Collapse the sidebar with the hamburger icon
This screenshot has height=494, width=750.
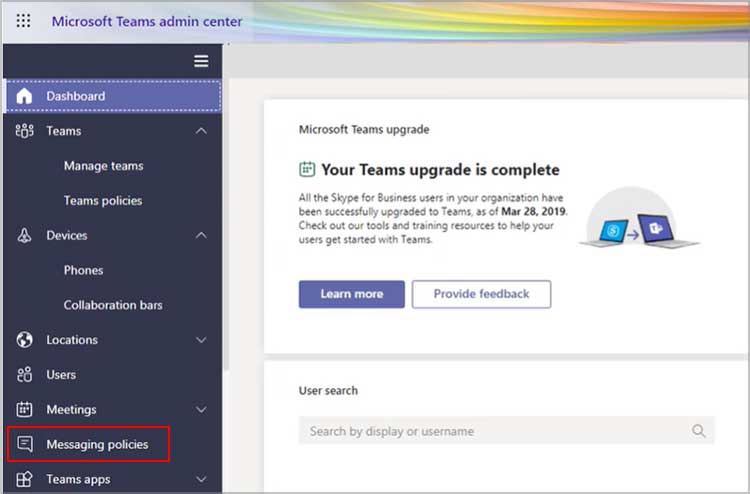[201, 61]
